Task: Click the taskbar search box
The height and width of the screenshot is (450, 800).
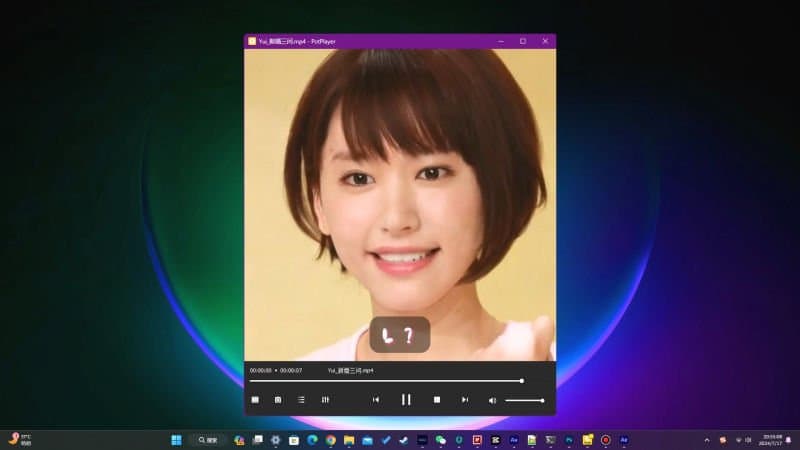Action: point(207,440)
